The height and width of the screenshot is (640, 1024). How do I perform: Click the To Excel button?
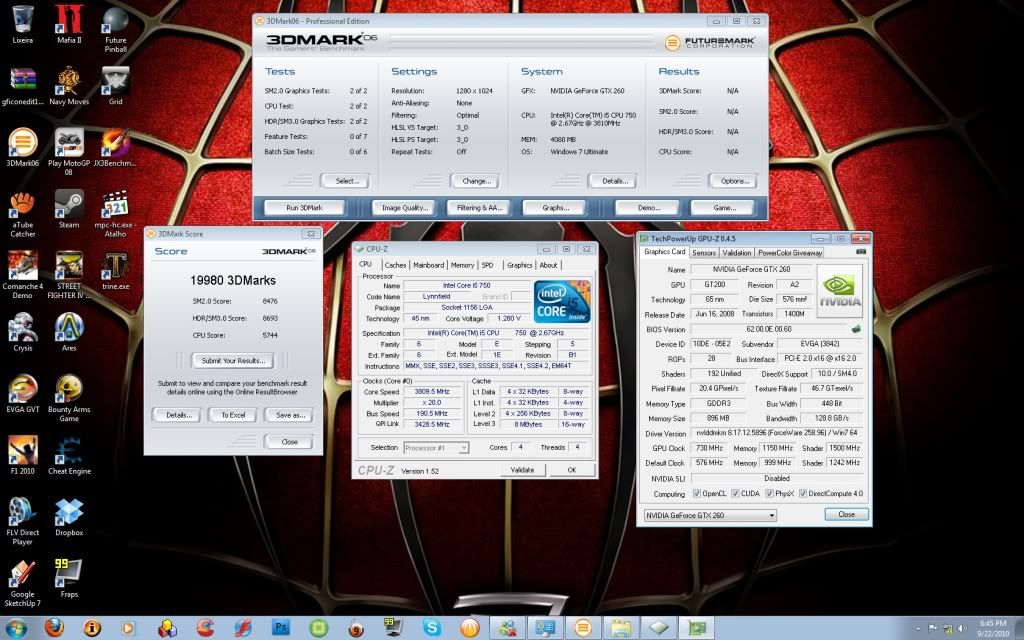click(x=233, y=415)
